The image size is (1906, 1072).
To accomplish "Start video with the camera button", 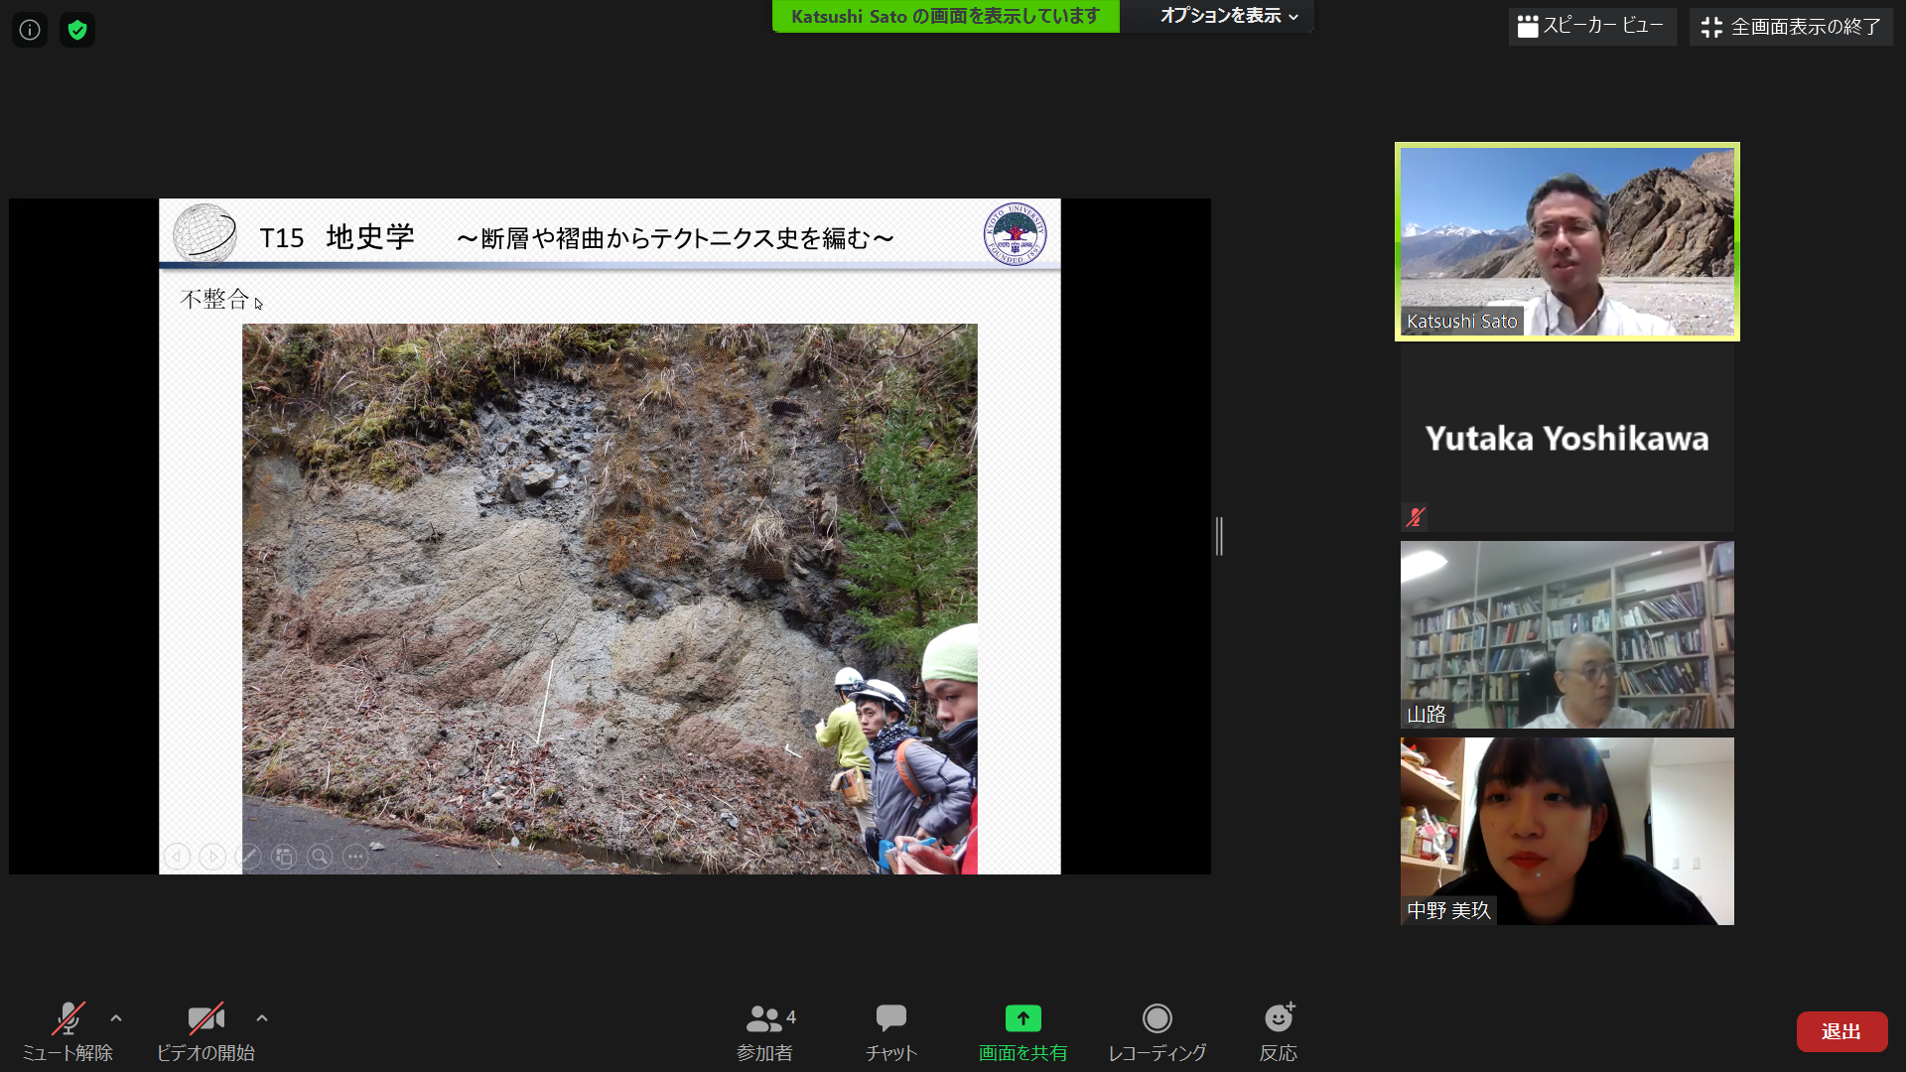I will (205, 1032).
